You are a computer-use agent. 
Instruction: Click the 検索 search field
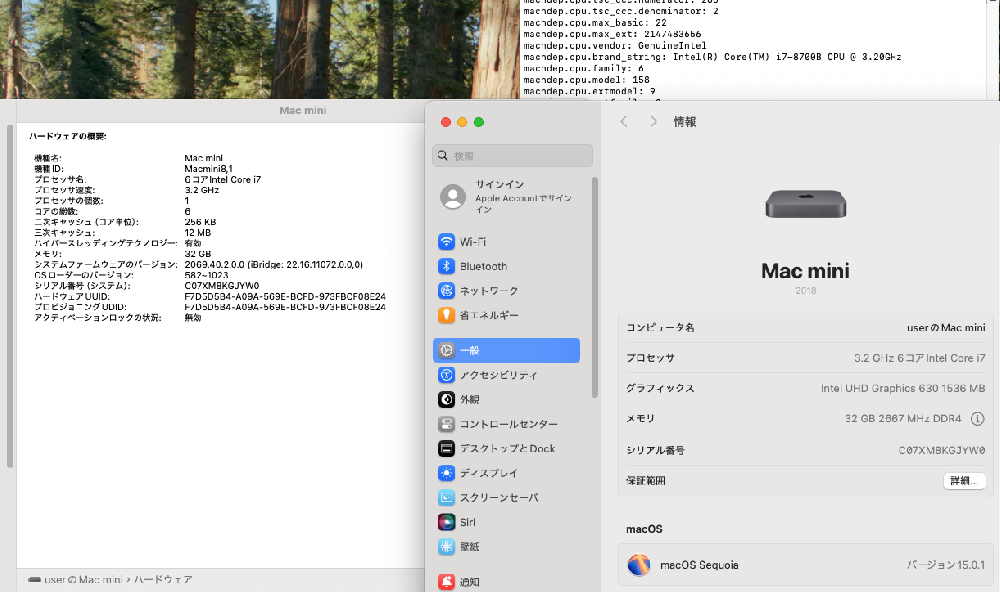click(x=512, y=156)
